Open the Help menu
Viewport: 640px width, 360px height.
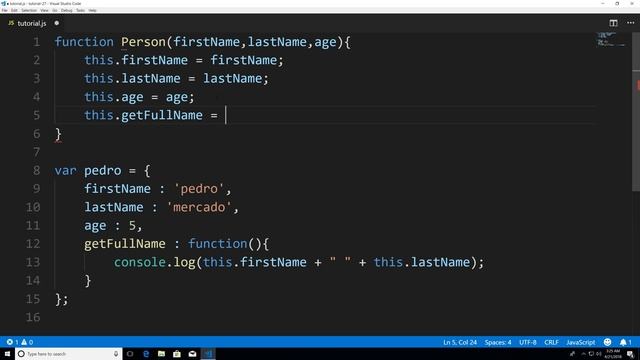click(93, 10)
